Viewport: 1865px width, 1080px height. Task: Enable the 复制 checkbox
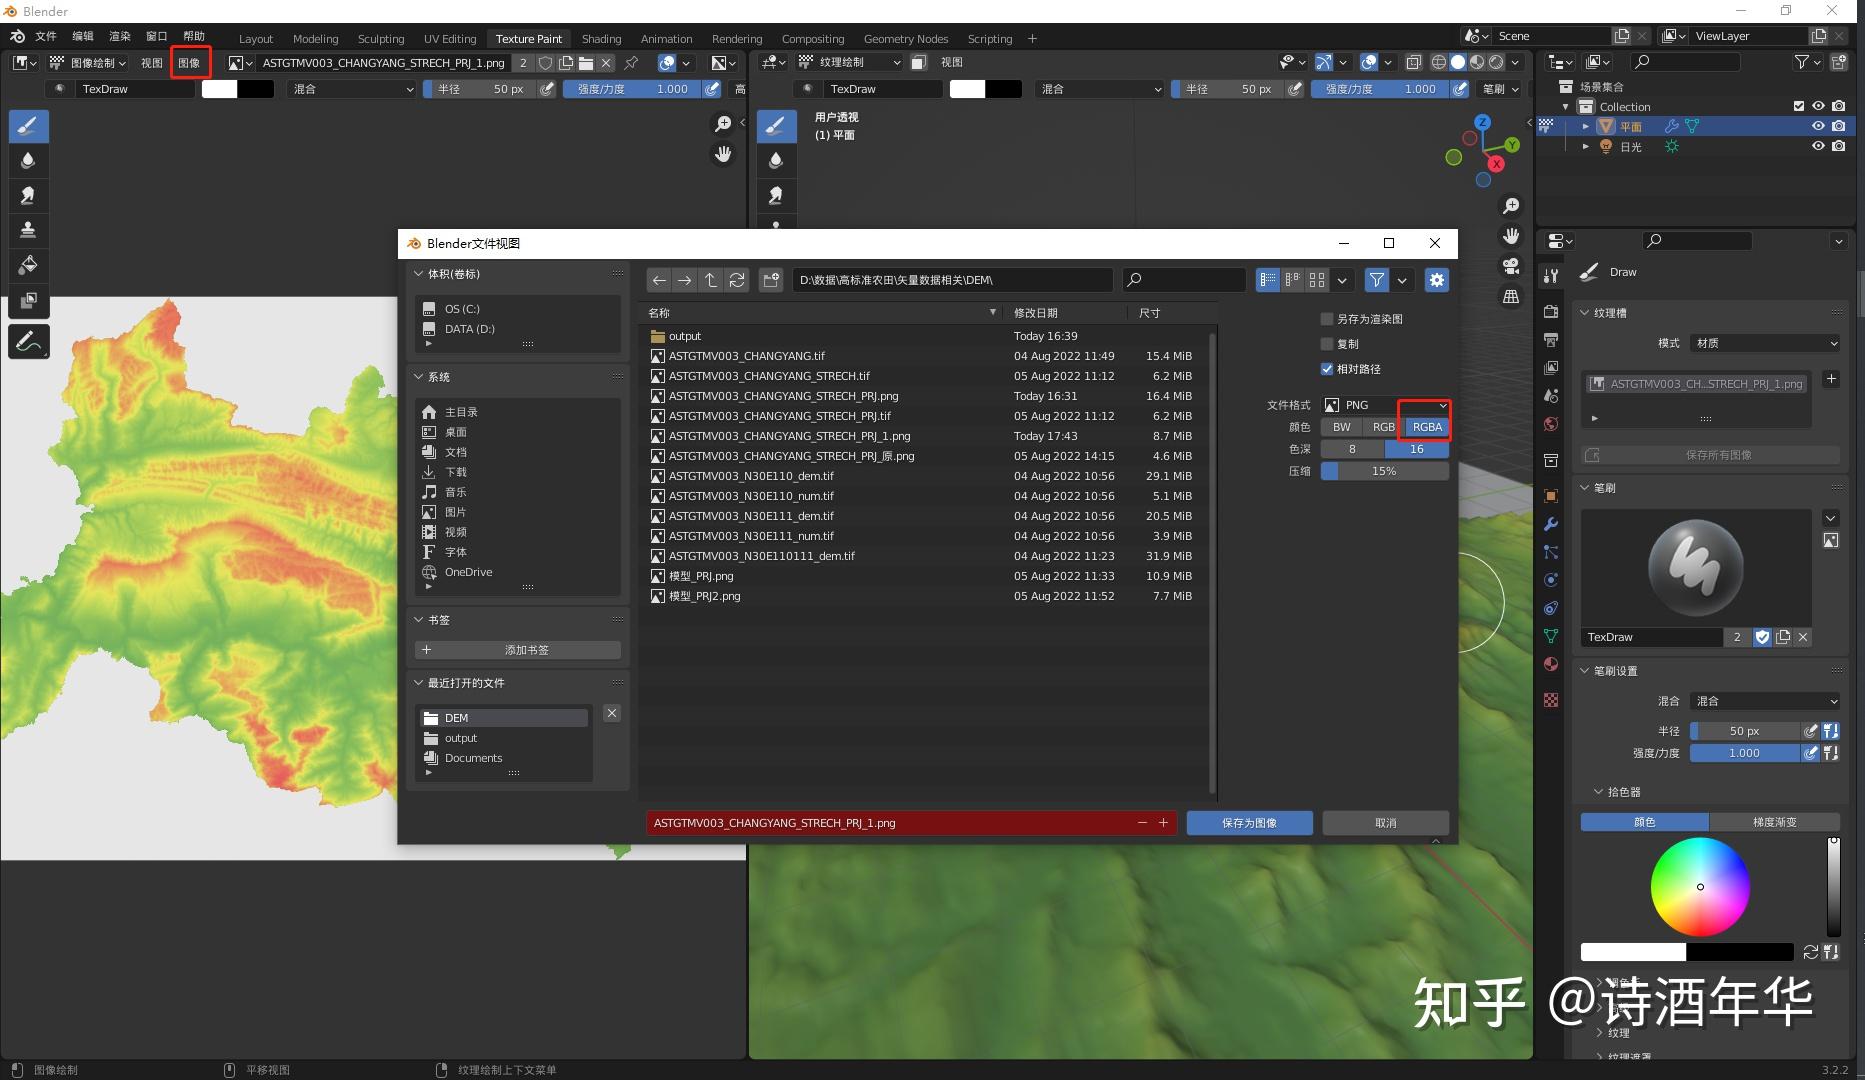pos(1327,344)
